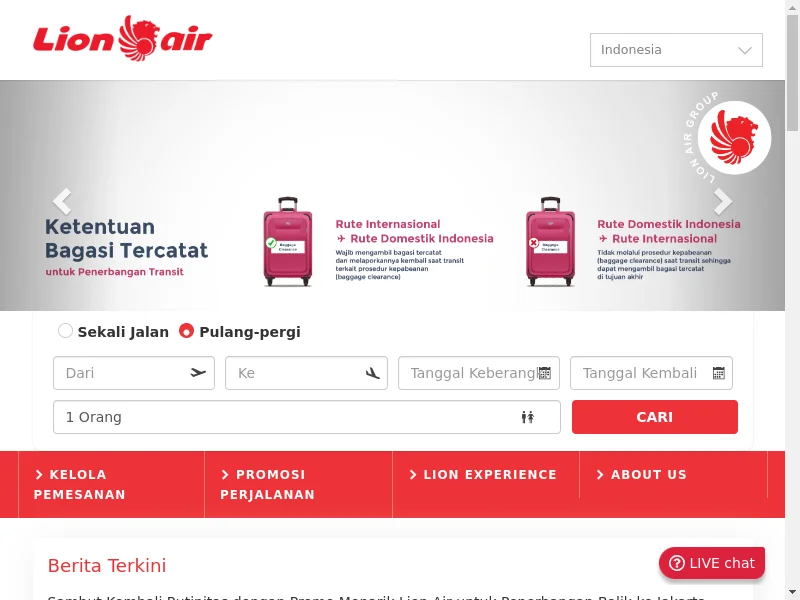Click the Lion Air logo in header
The height and width of the screenshot is (600, 800).
point(122,38)
